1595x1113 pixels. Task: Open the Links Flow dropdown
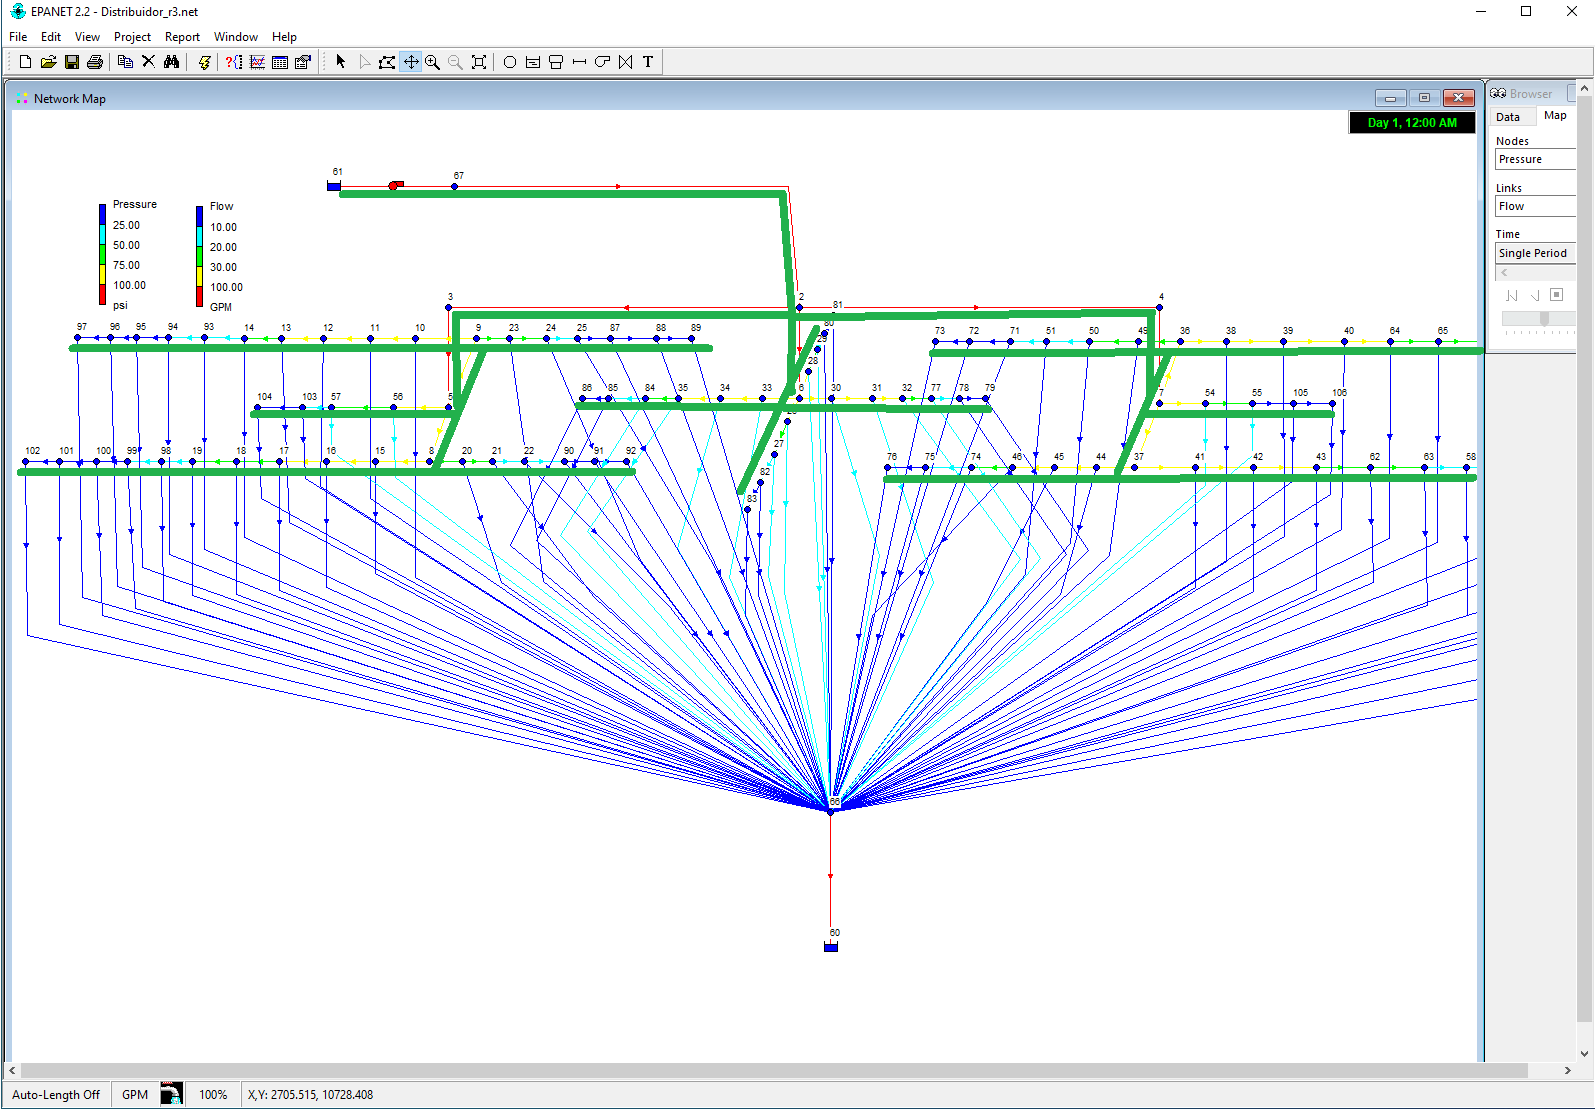click(1536, 206)
